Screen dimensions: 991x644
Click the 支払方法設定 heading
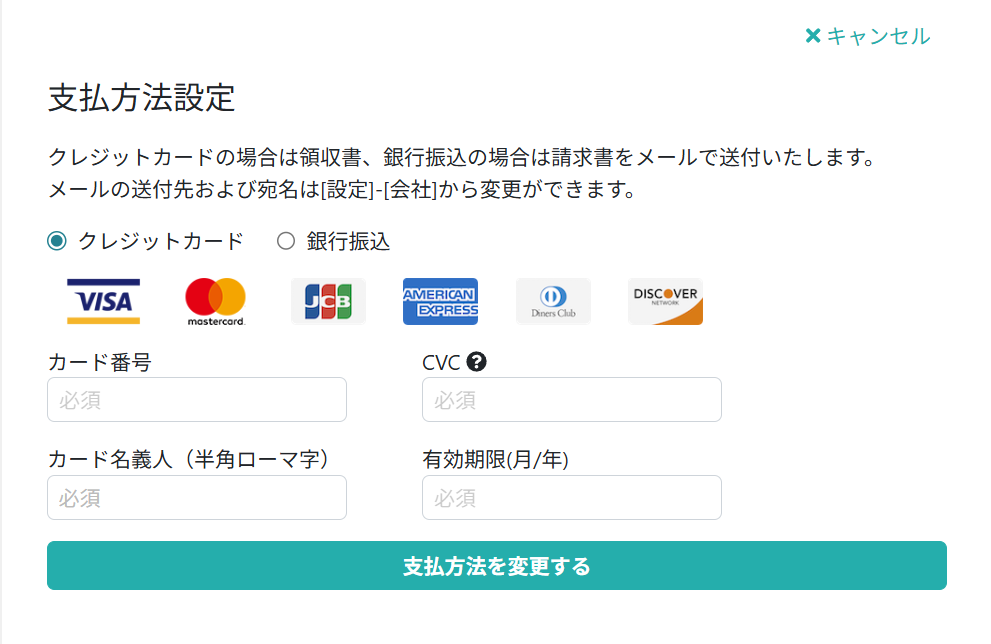click(x=142, y=98)
